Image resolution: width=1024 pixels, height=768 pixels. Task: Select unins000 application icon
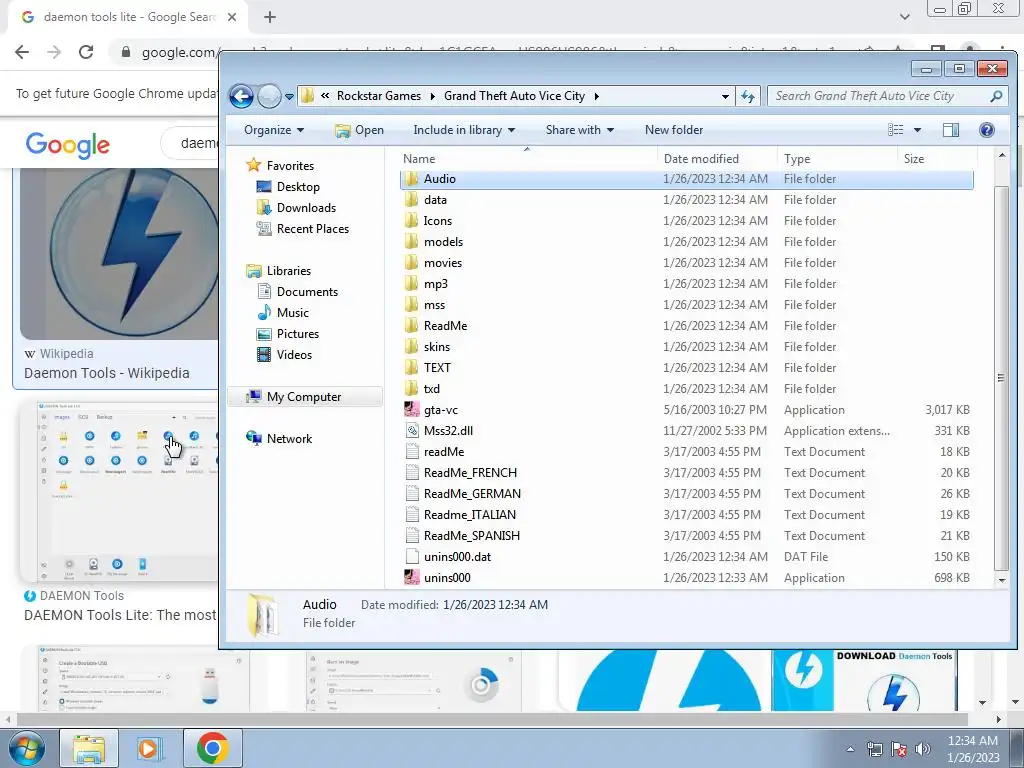pos(411,577)
